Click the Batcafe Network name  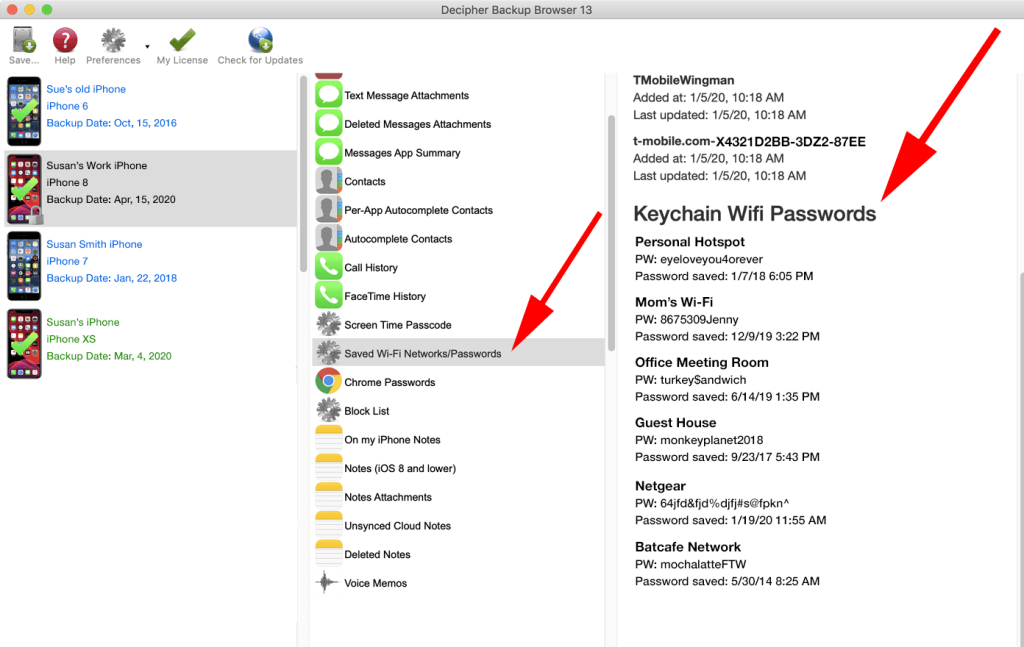click(x=688, y=547)
